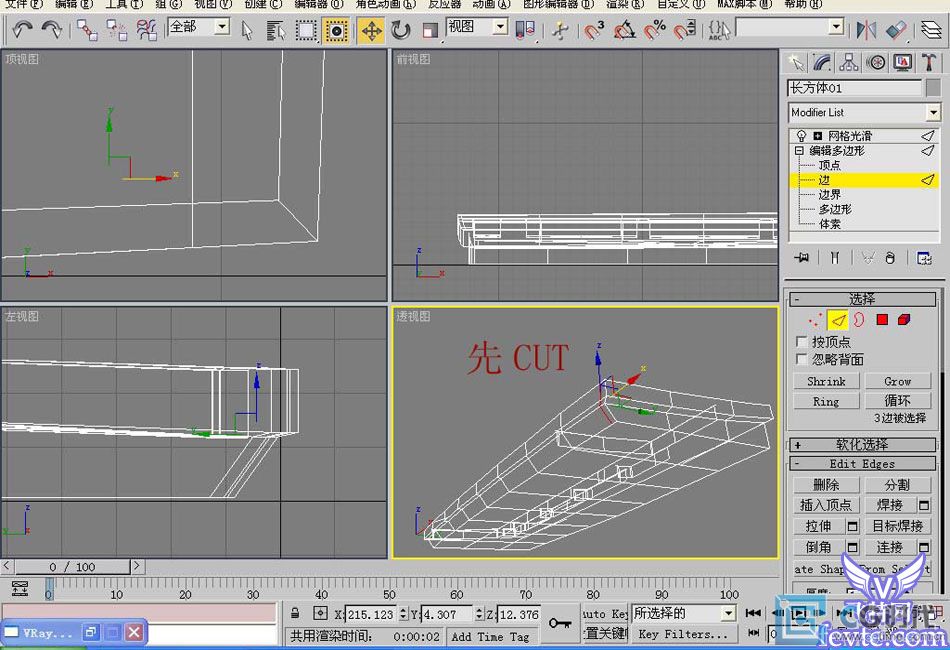Select the 体素 sub-object level
Screen dimensions: 950x650
(x=829, y=224)
